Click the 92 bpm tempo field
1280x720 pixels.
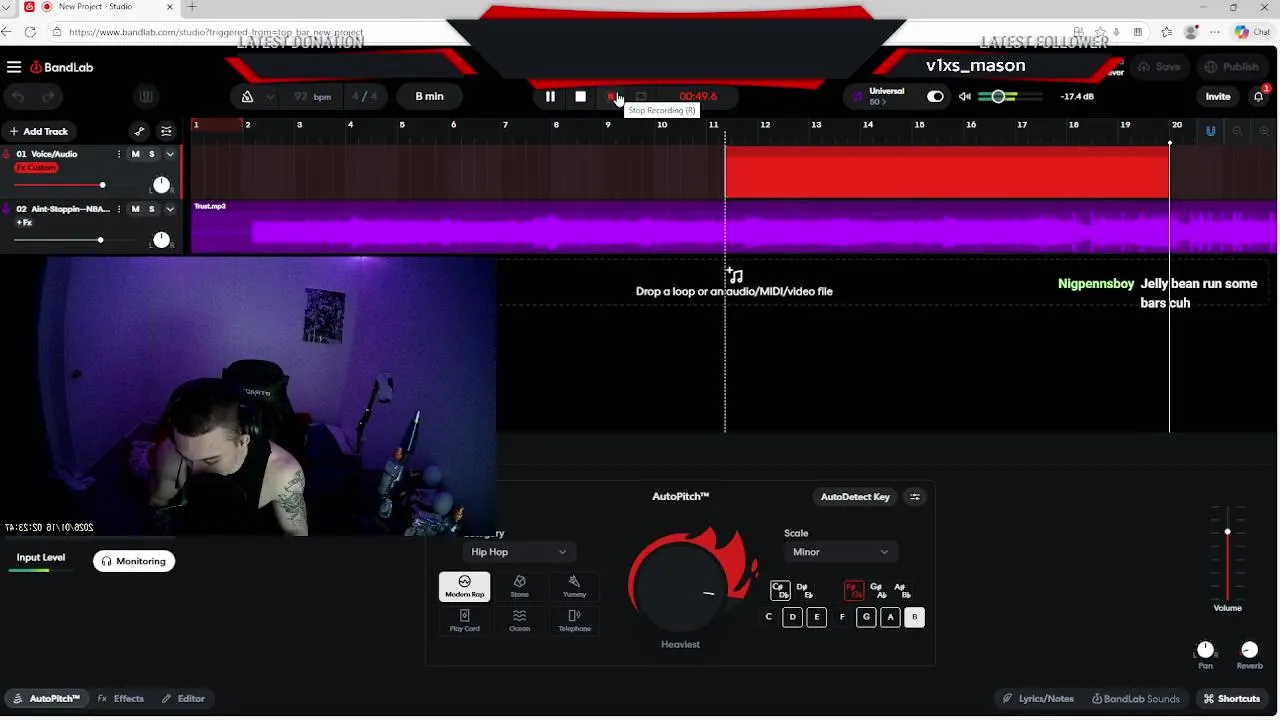point(312,97)
